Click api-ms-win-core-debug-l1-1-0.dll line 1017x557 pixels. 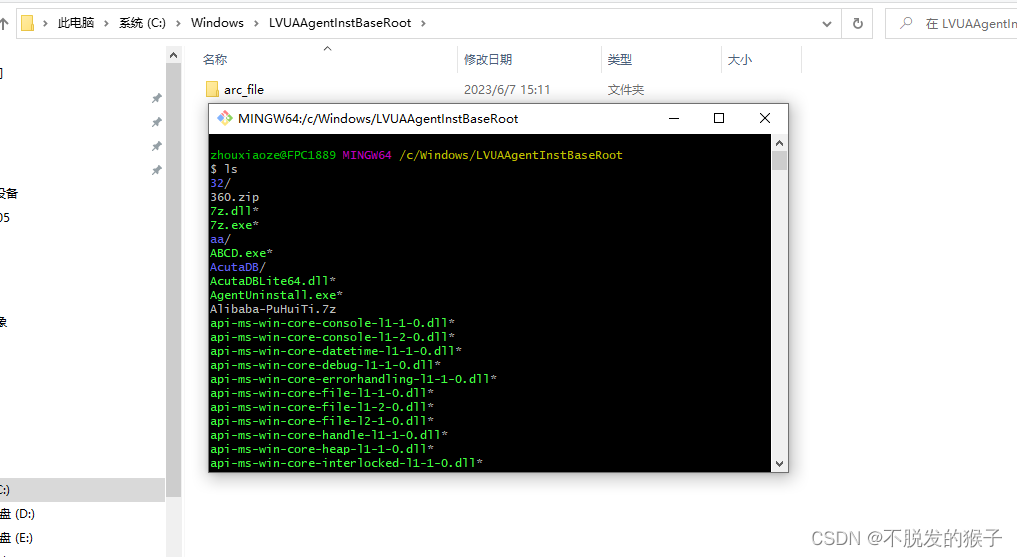coord(326,365)
